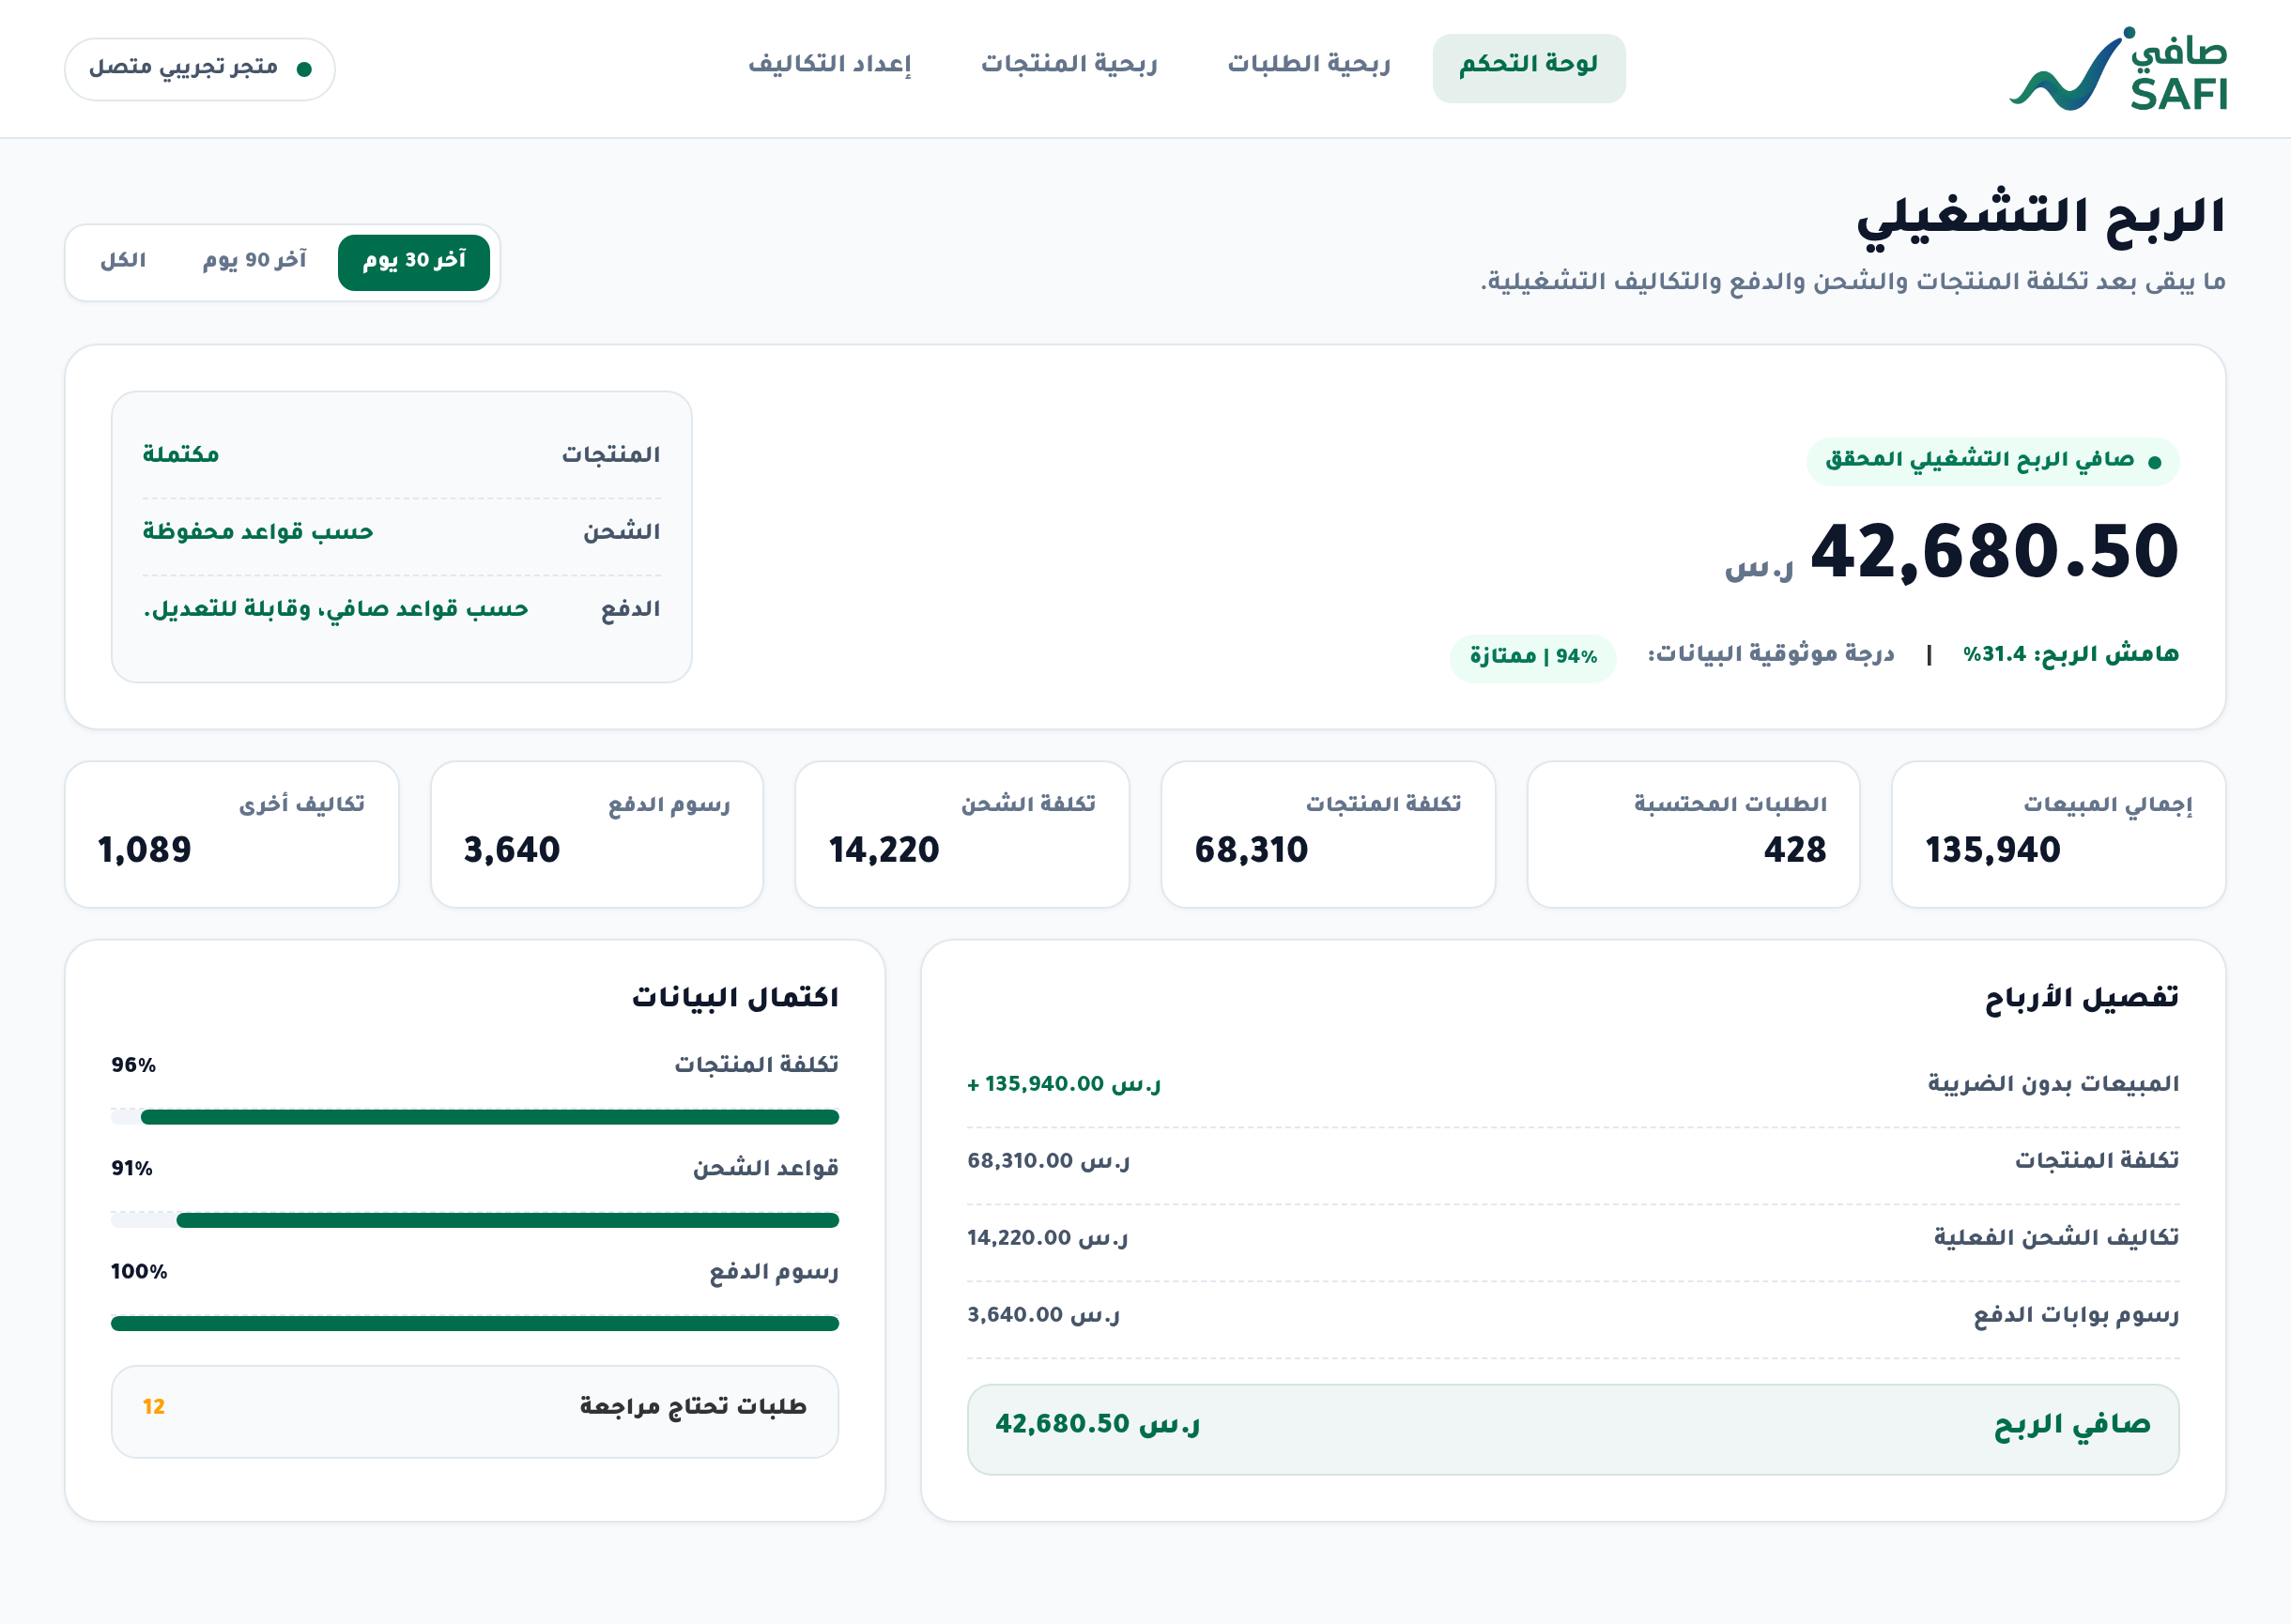Open the إجمالي المبيعات card
2291x1624 pixels.
[x=2058, y=834]
